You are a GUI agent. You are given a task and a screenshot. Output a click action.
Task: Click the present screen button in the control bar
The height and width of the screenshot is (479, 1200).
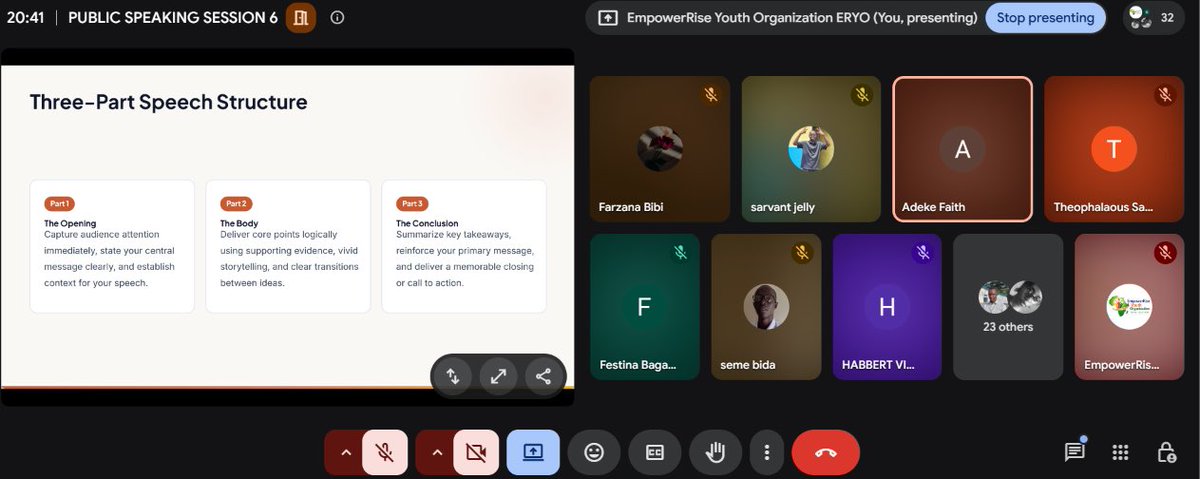(x=533, y=452)
